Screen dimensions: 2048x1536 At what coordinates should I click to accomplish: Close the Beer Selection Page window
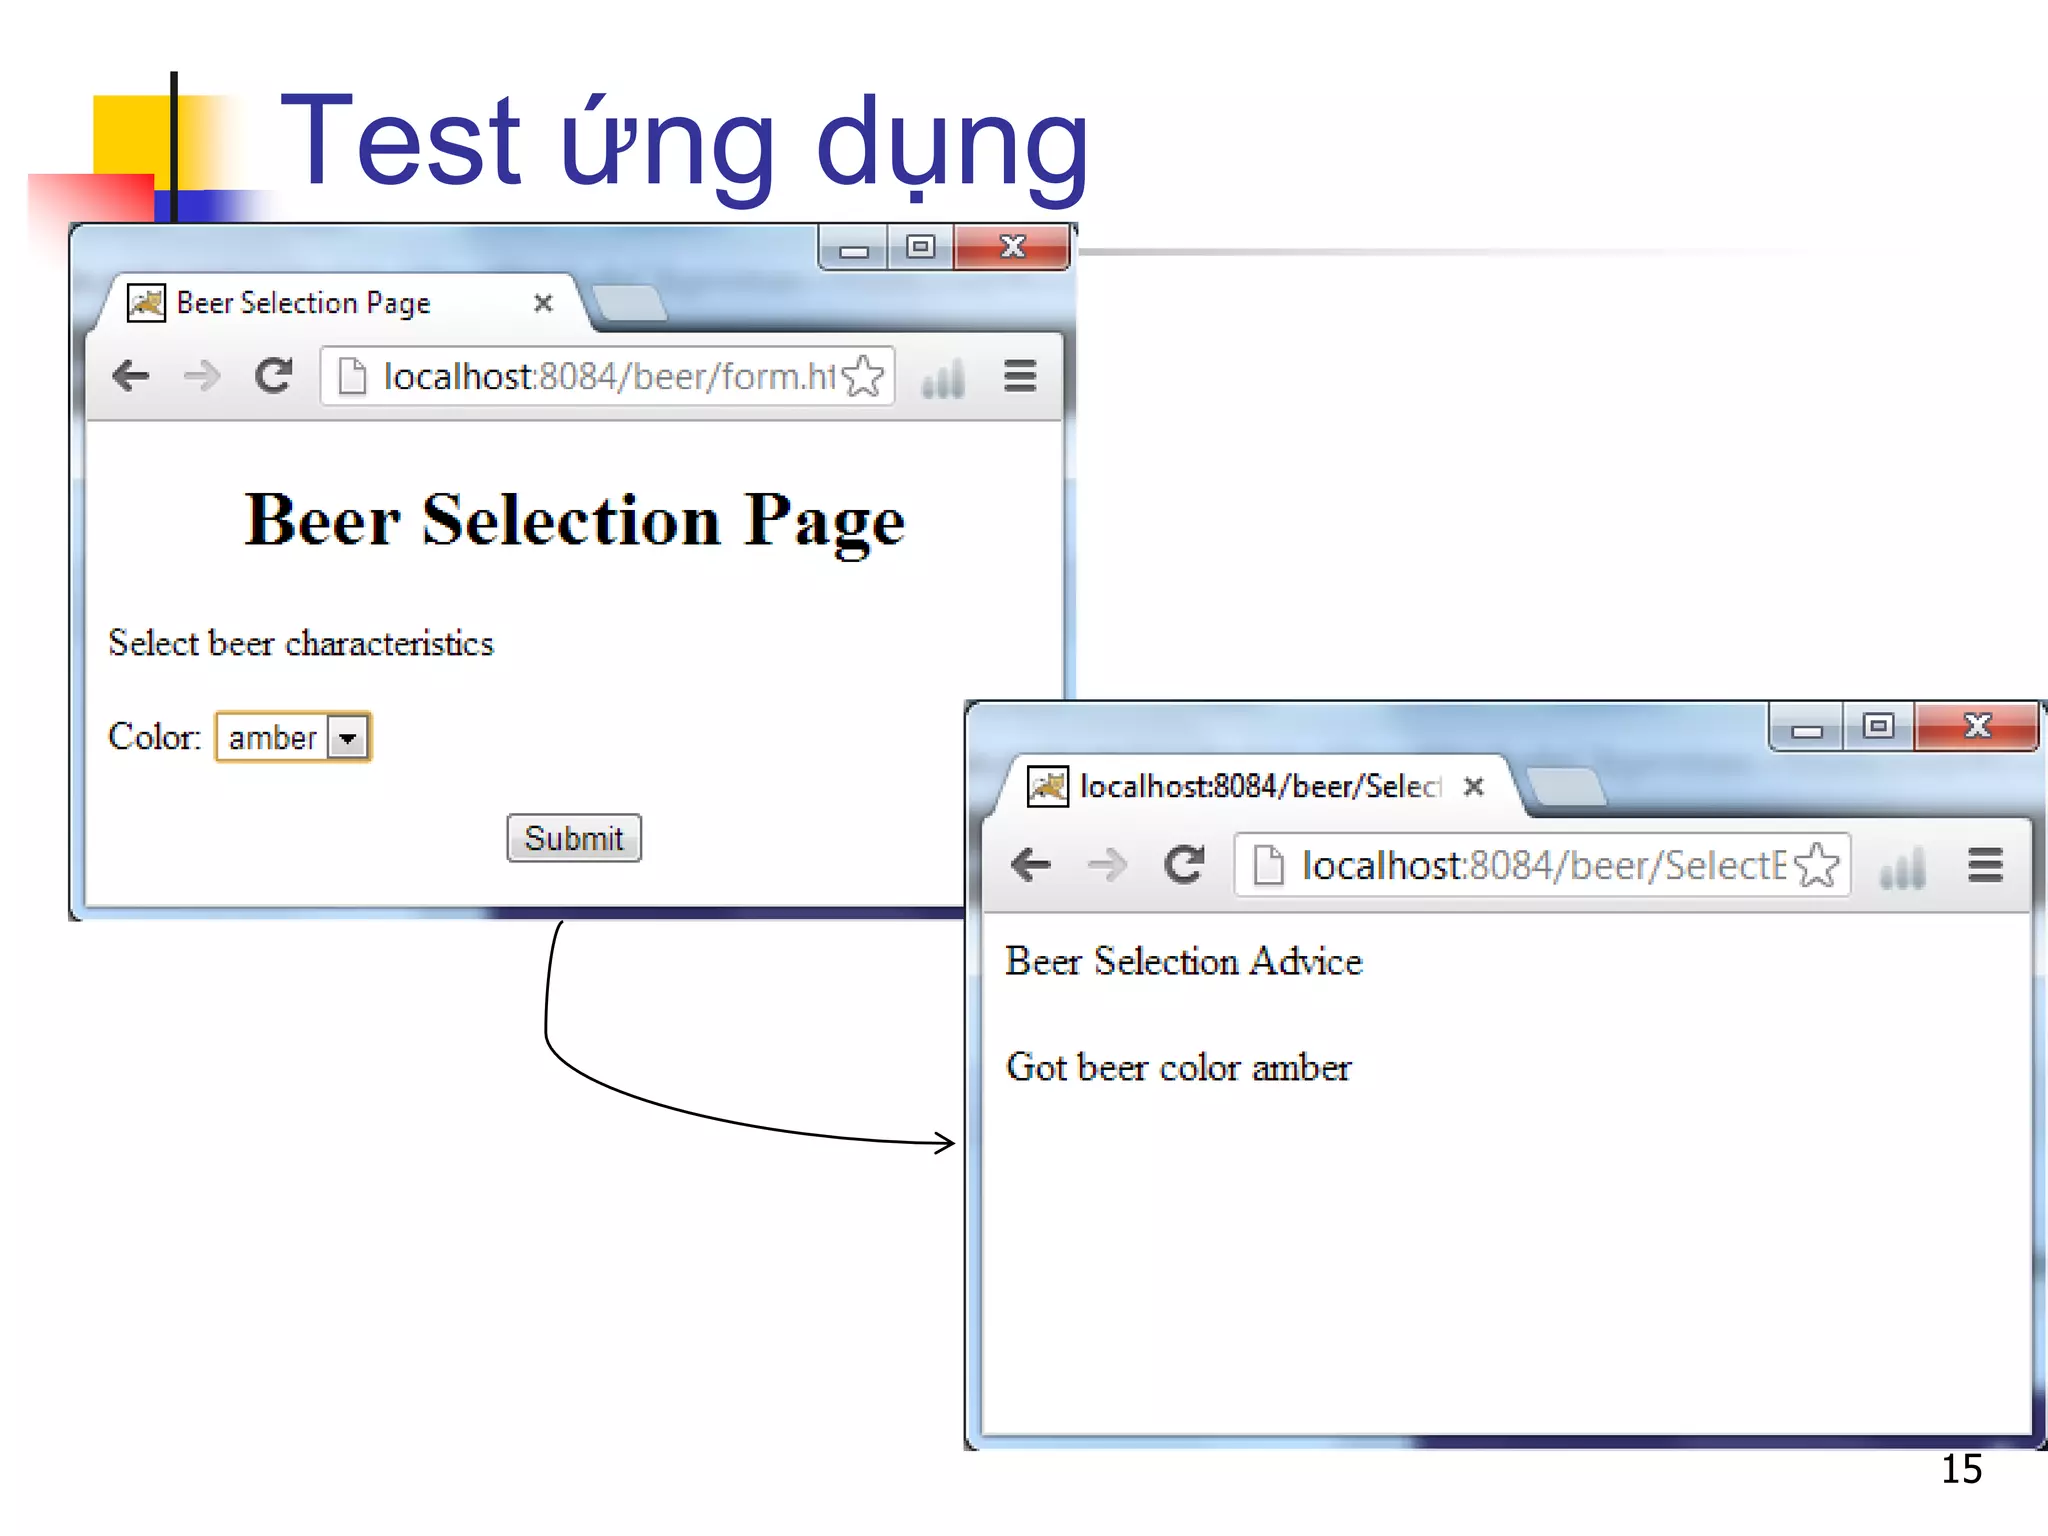(x=1012, y=247)
